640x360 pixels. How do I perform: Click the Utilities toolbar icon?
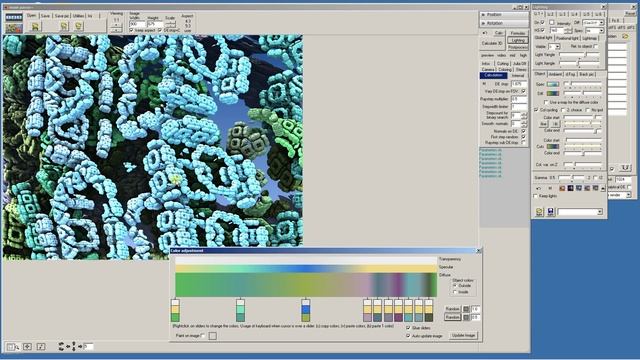pyautogui.click(x=78, y=26)
